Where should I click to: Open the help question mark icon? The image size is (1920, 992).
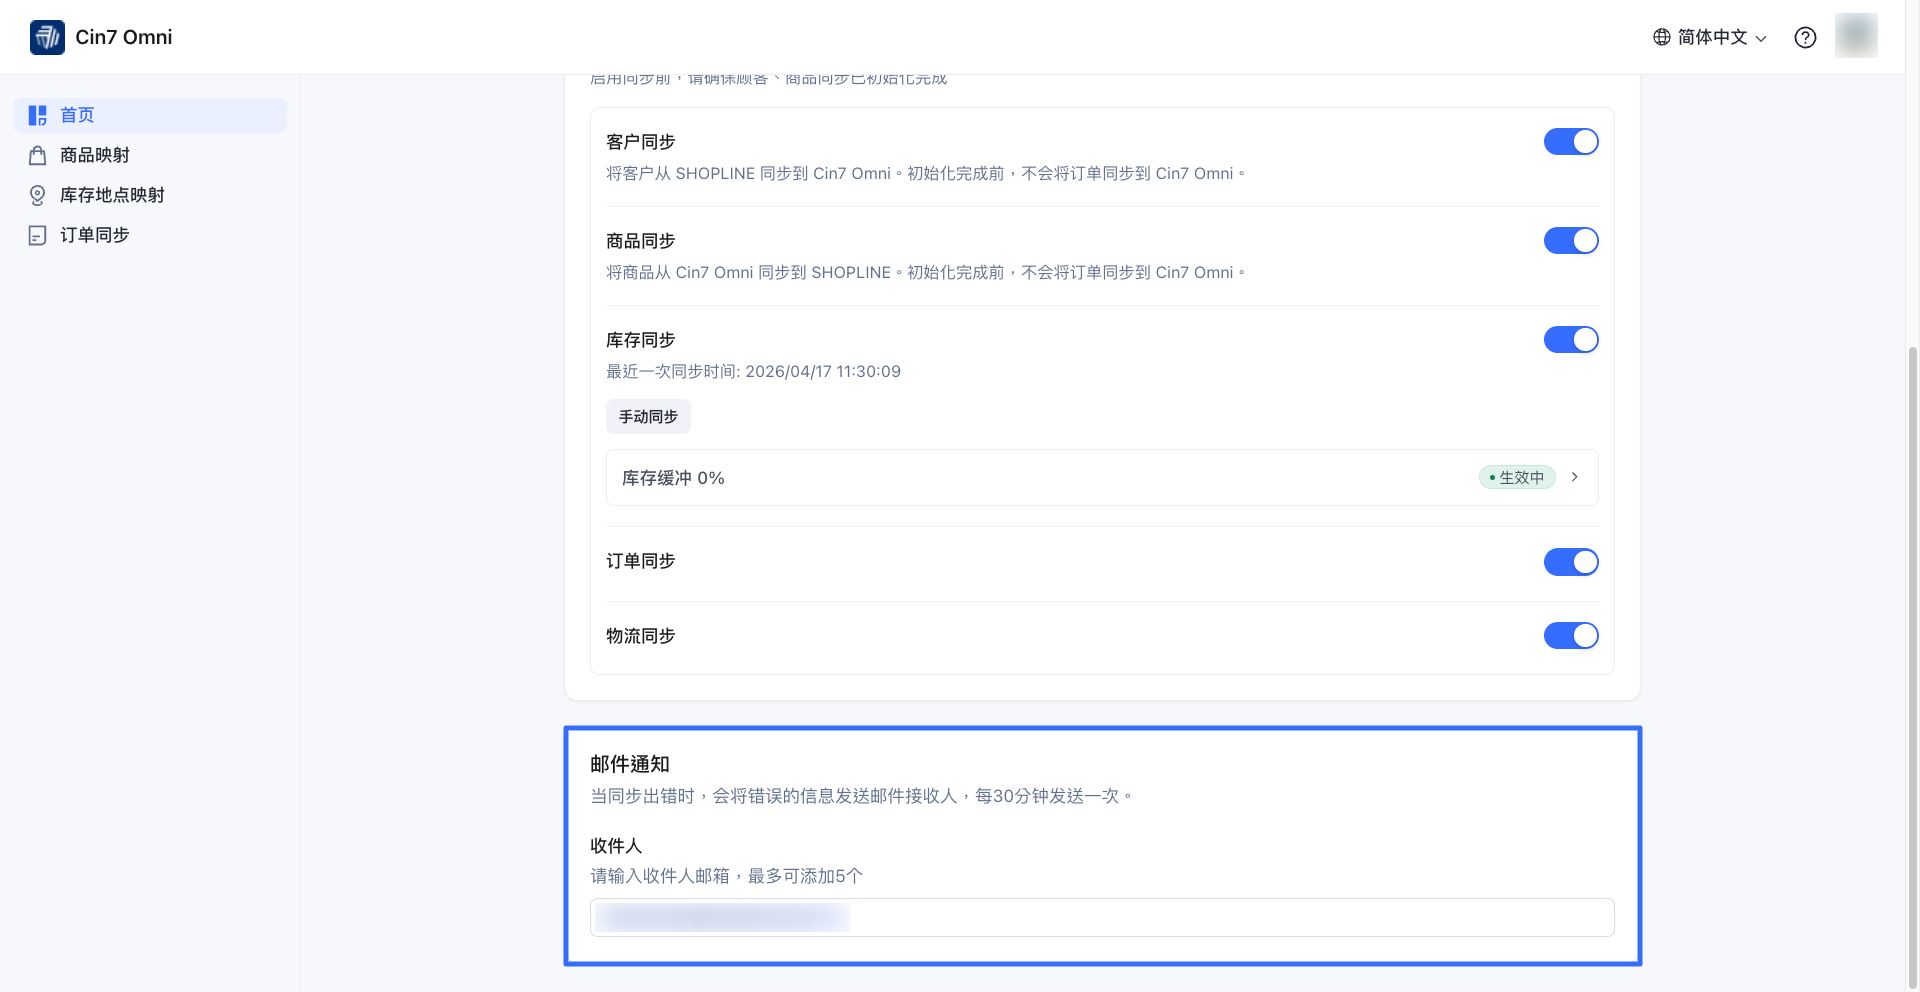point(1805,37)
